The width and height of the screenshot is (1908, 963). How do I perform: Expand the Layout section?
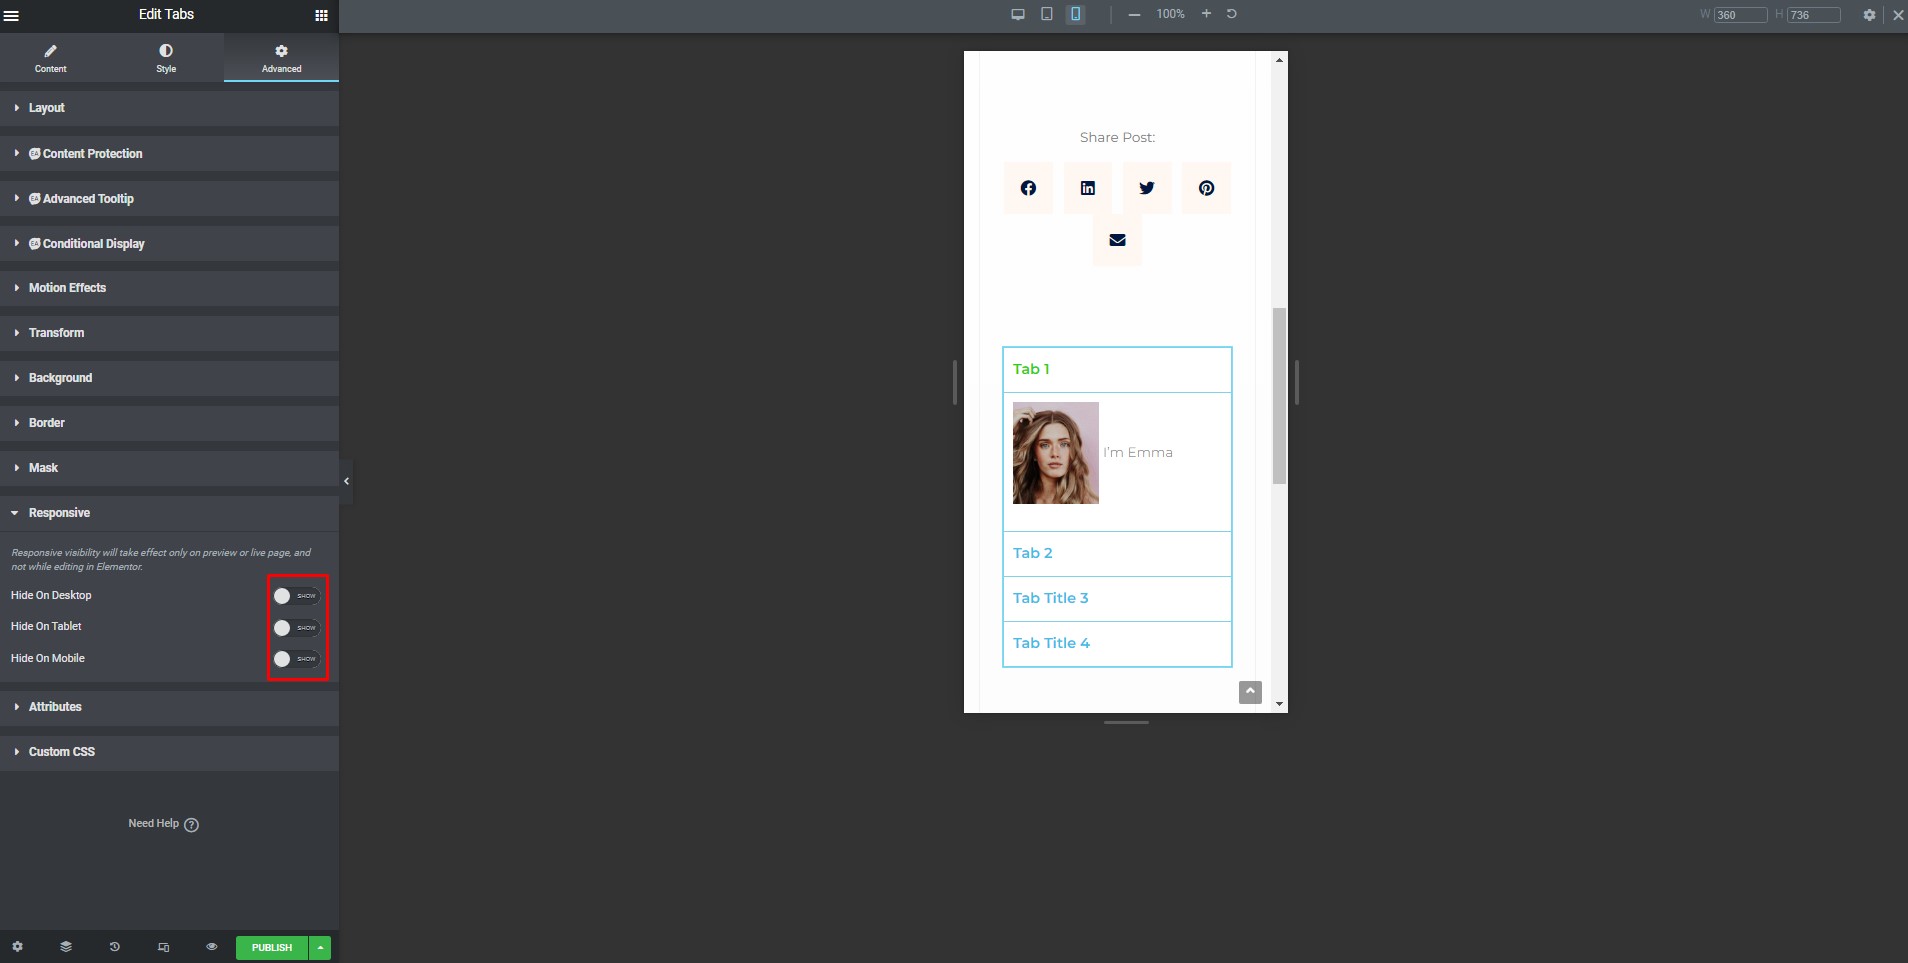(x=169, y=108)
